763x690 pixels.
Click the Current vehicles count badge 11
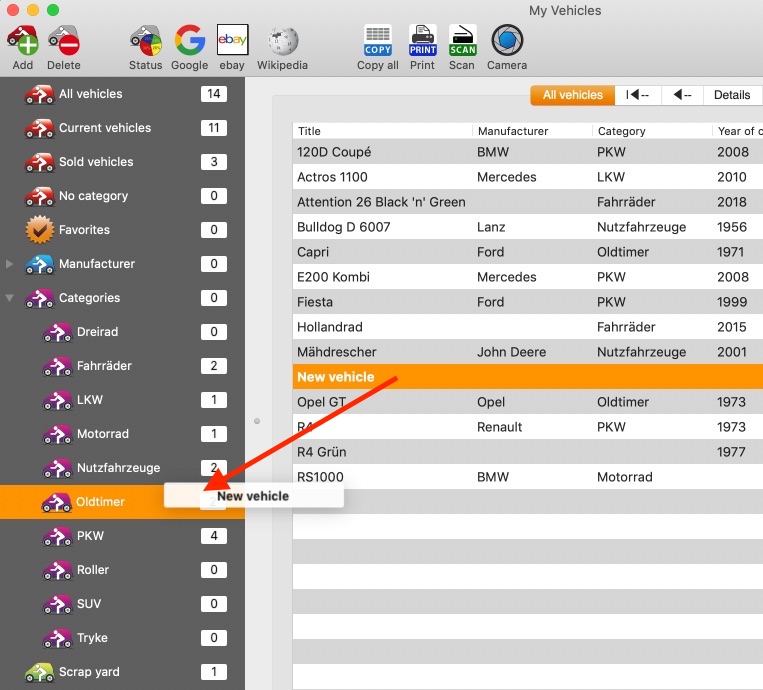tap(214, 128)
